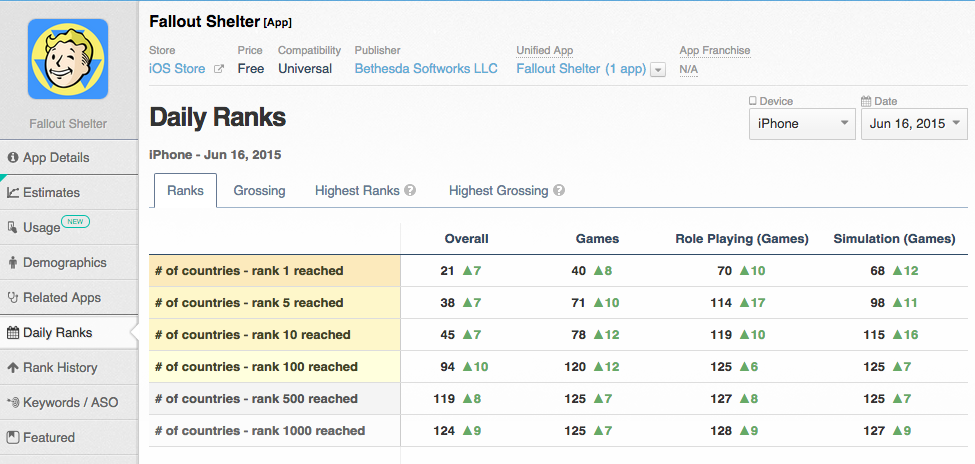Click the chart icon beside Estimates
This screenshot has height=464, width=975.
coord(13,192)
